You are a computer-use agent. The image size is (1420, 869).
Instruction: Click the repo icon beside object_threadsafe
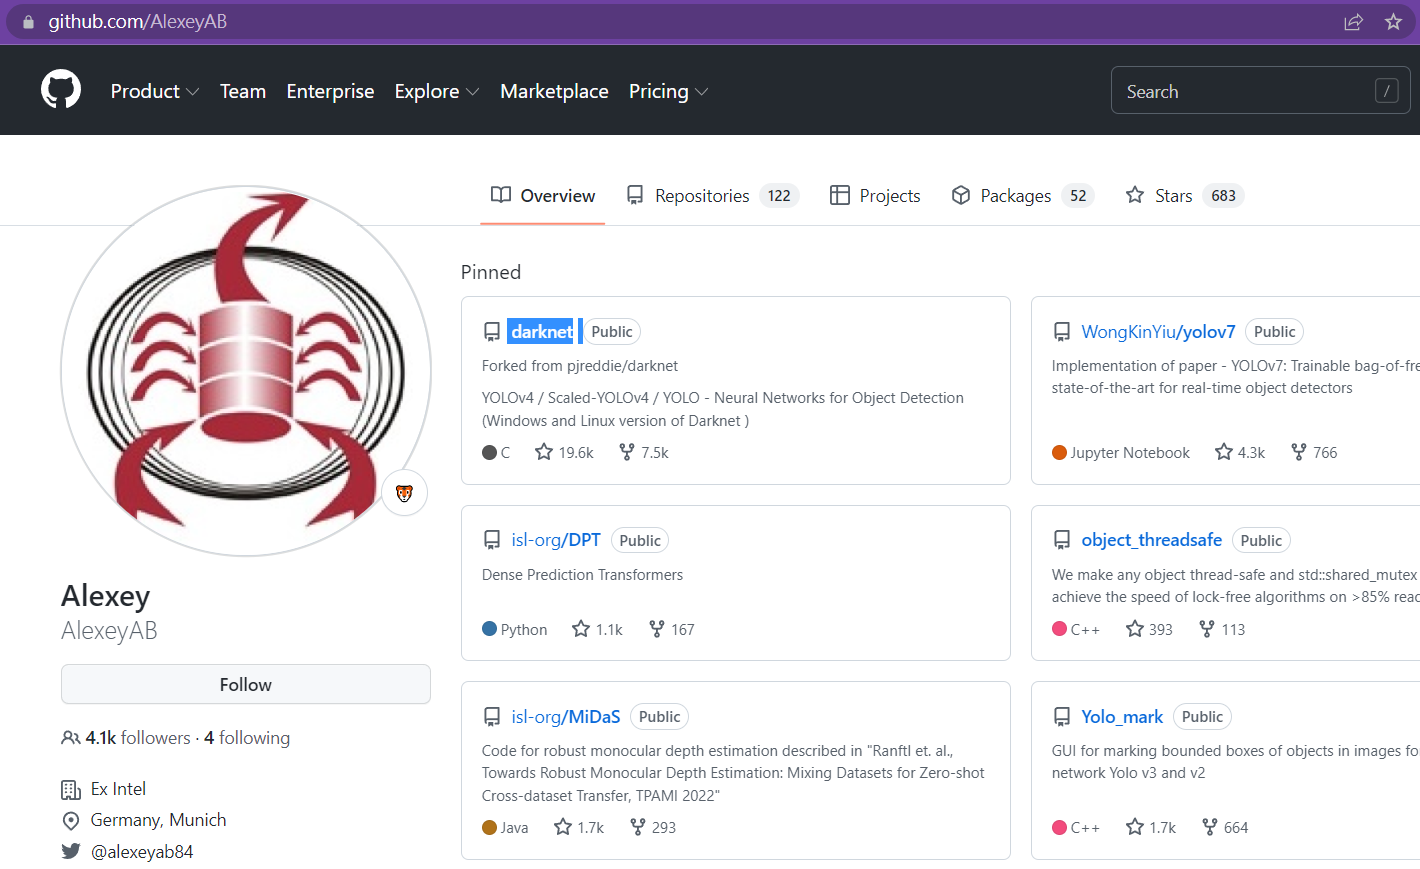1062,540
